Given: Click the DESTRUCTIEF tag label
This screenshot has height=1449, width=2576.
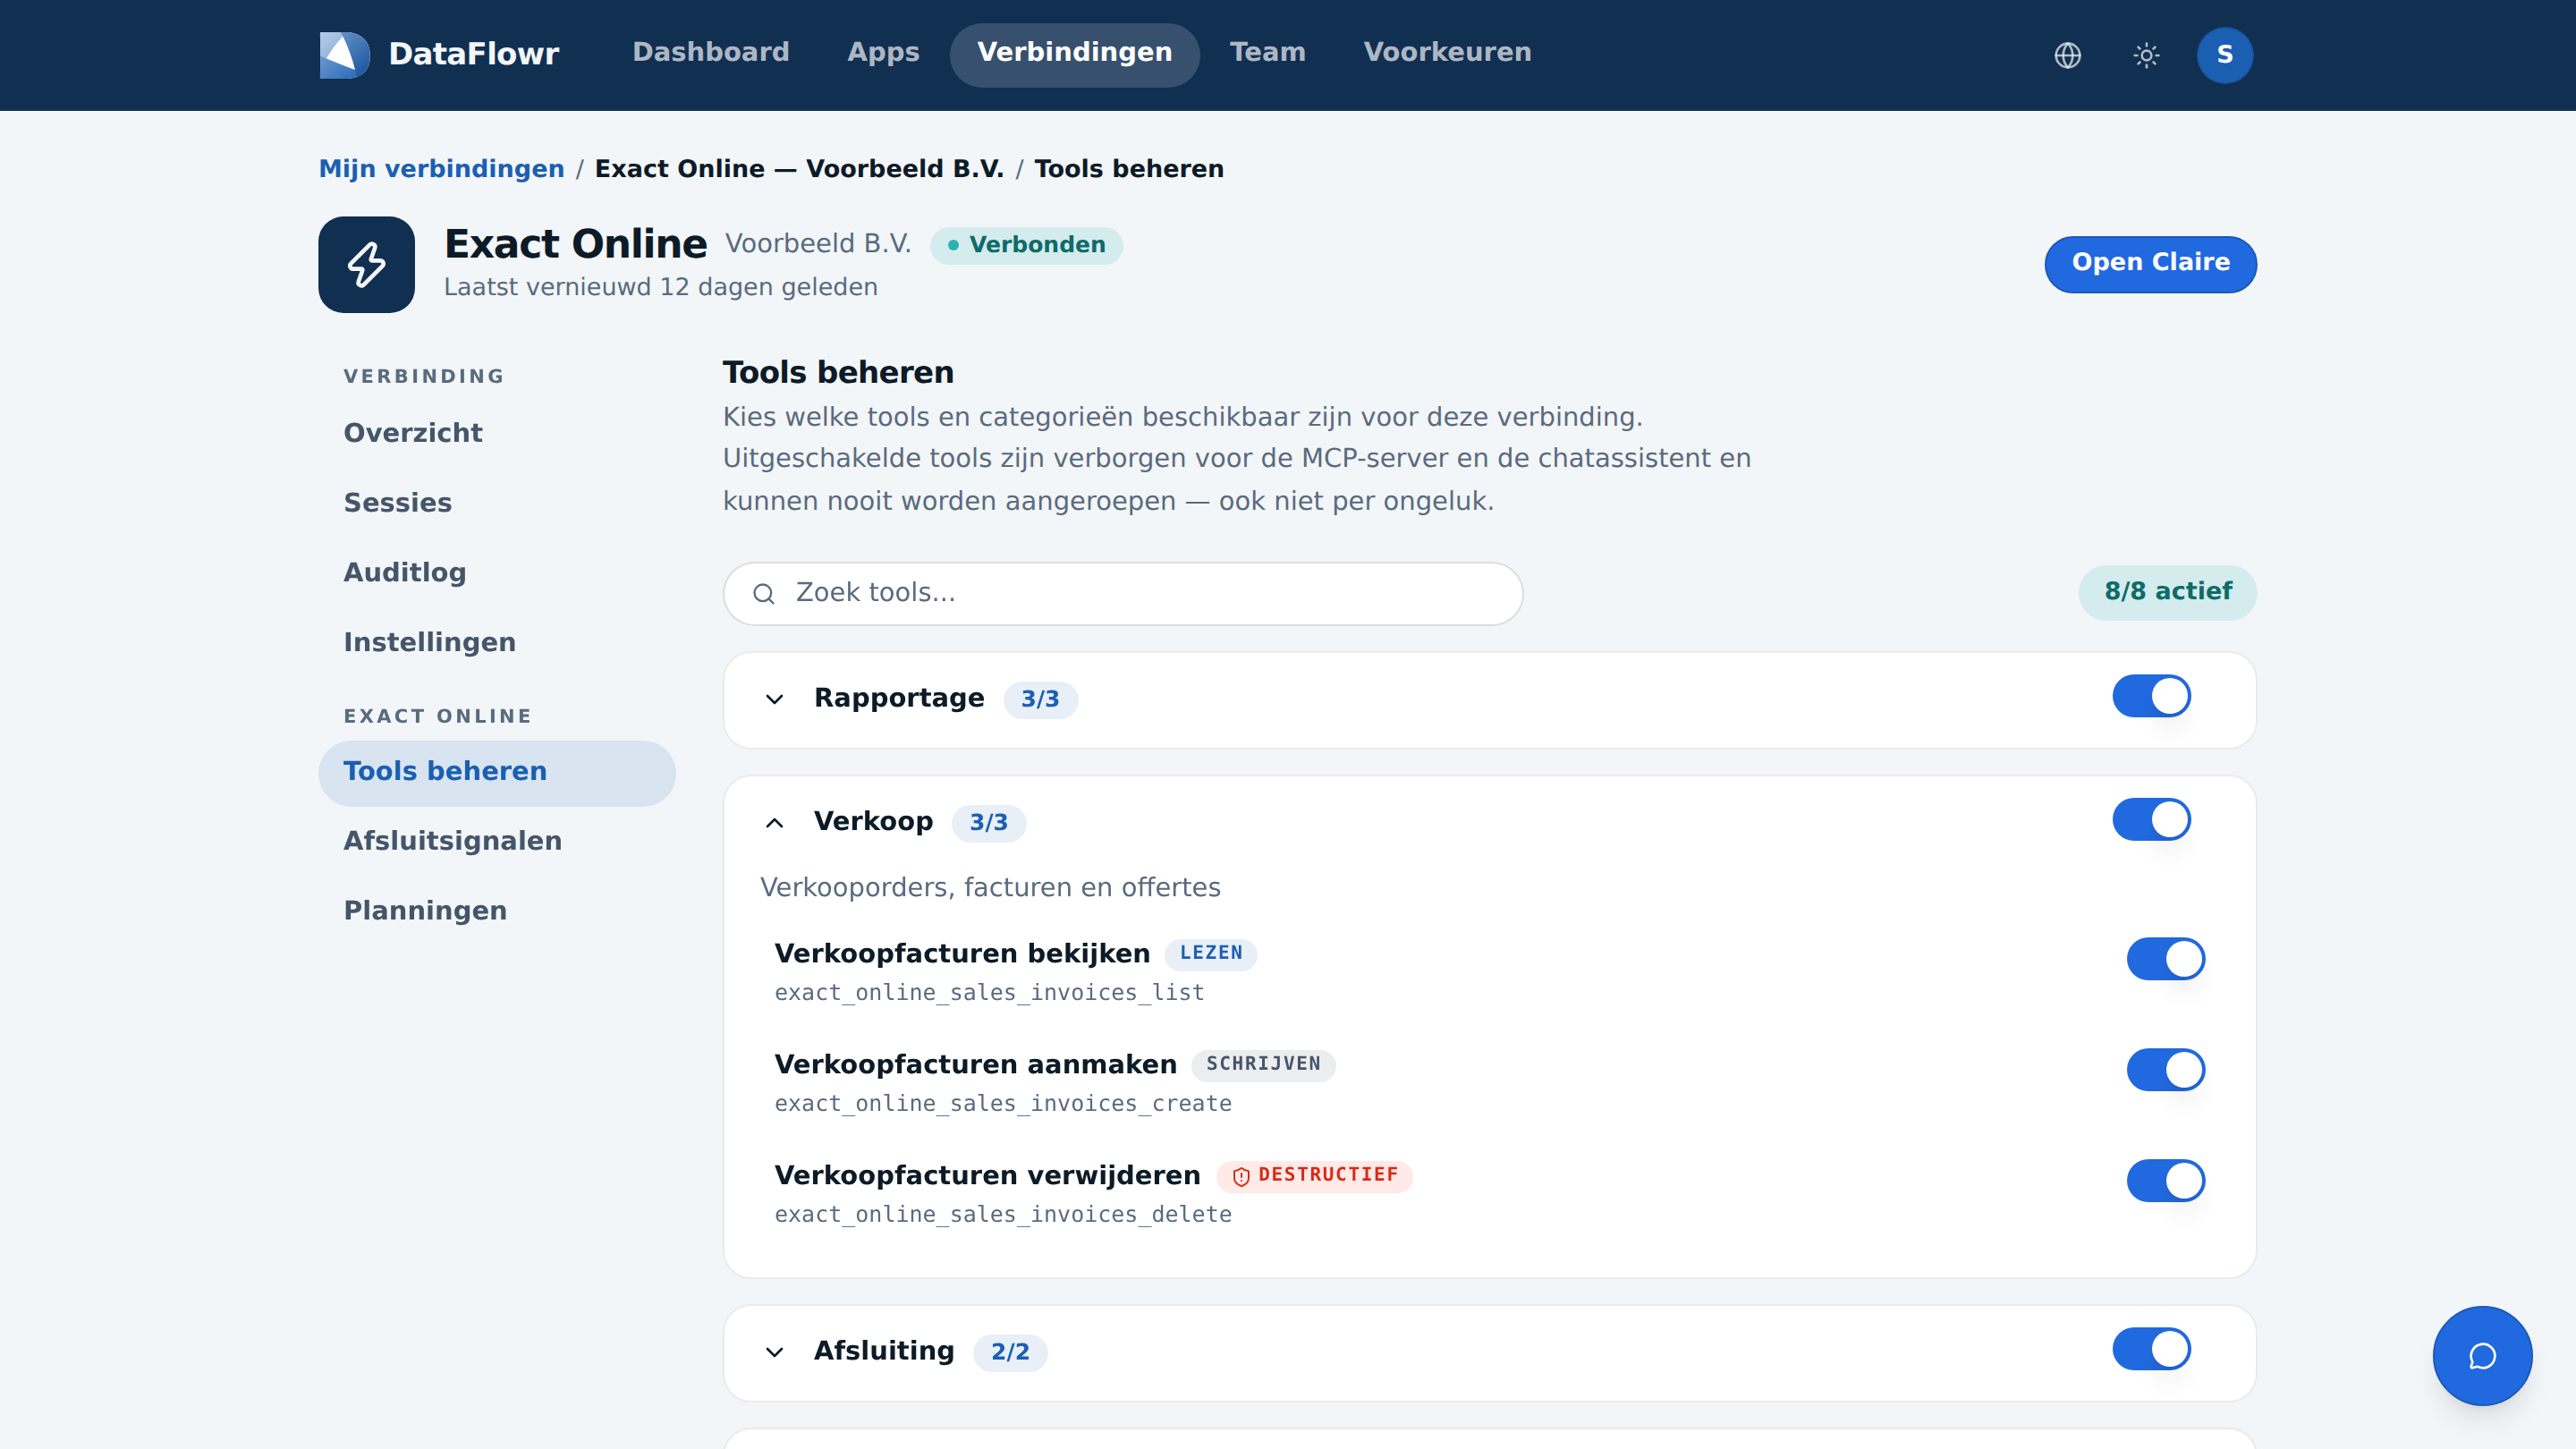Looking at the screenshot, I should tap(1327, 1176).
